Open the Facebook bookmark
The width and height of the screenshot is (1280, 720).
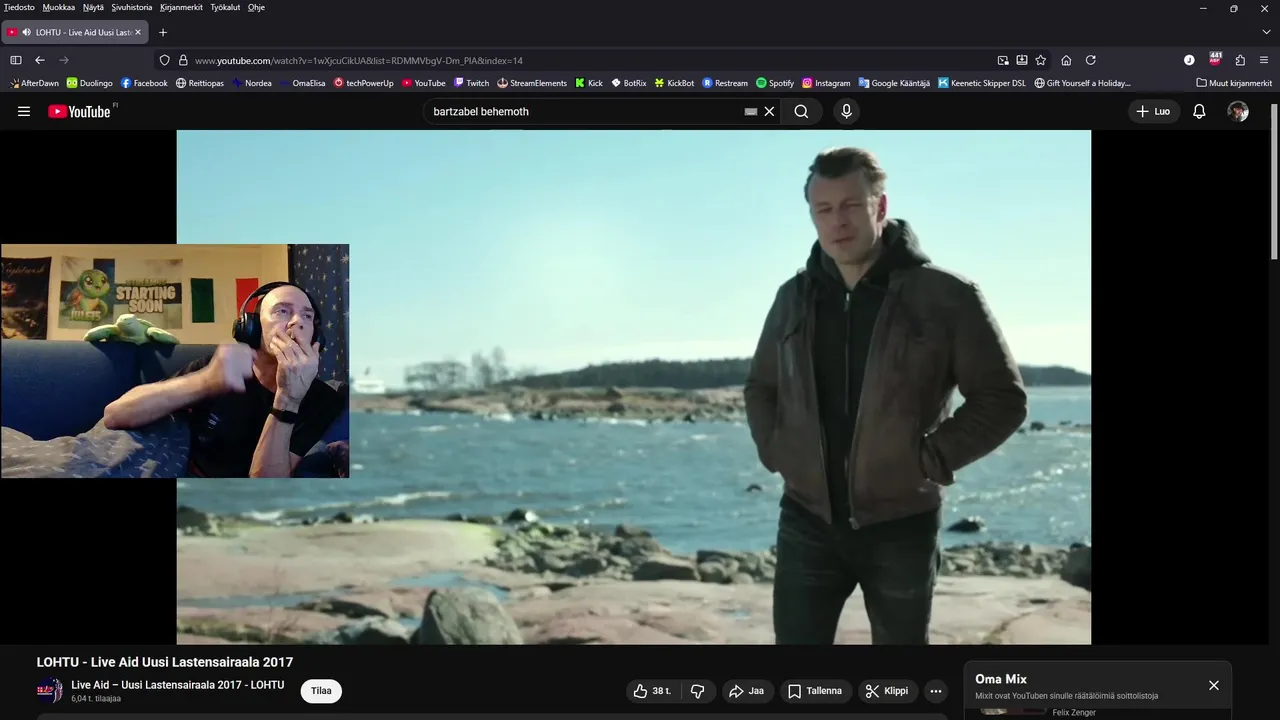(144, 83)
